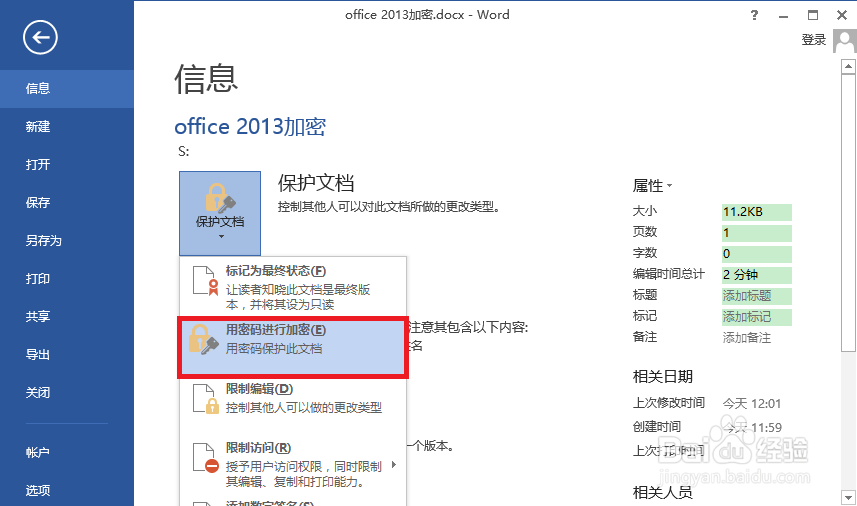857x506 pixels.
Task: Go back using the circular arrow
Action: point(40,38)
